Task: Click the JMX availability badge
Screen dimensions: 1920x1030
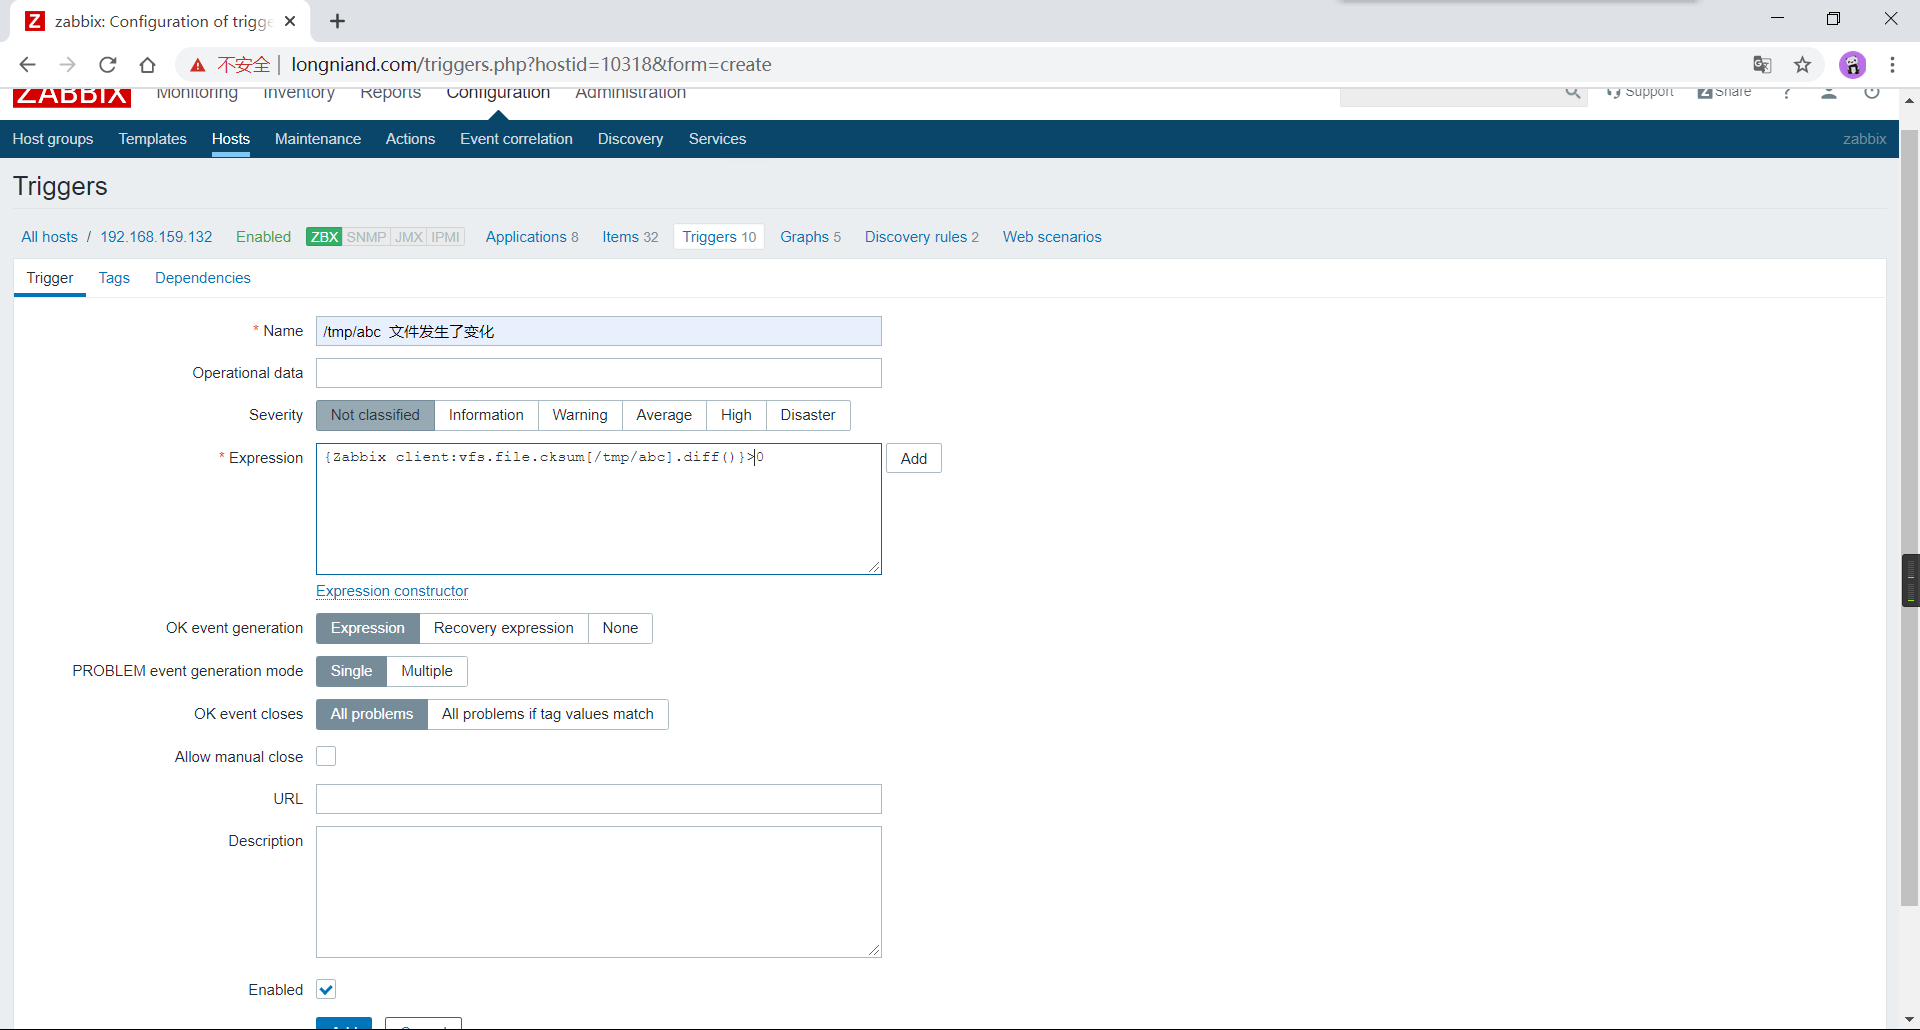Action: pos(409,237)
